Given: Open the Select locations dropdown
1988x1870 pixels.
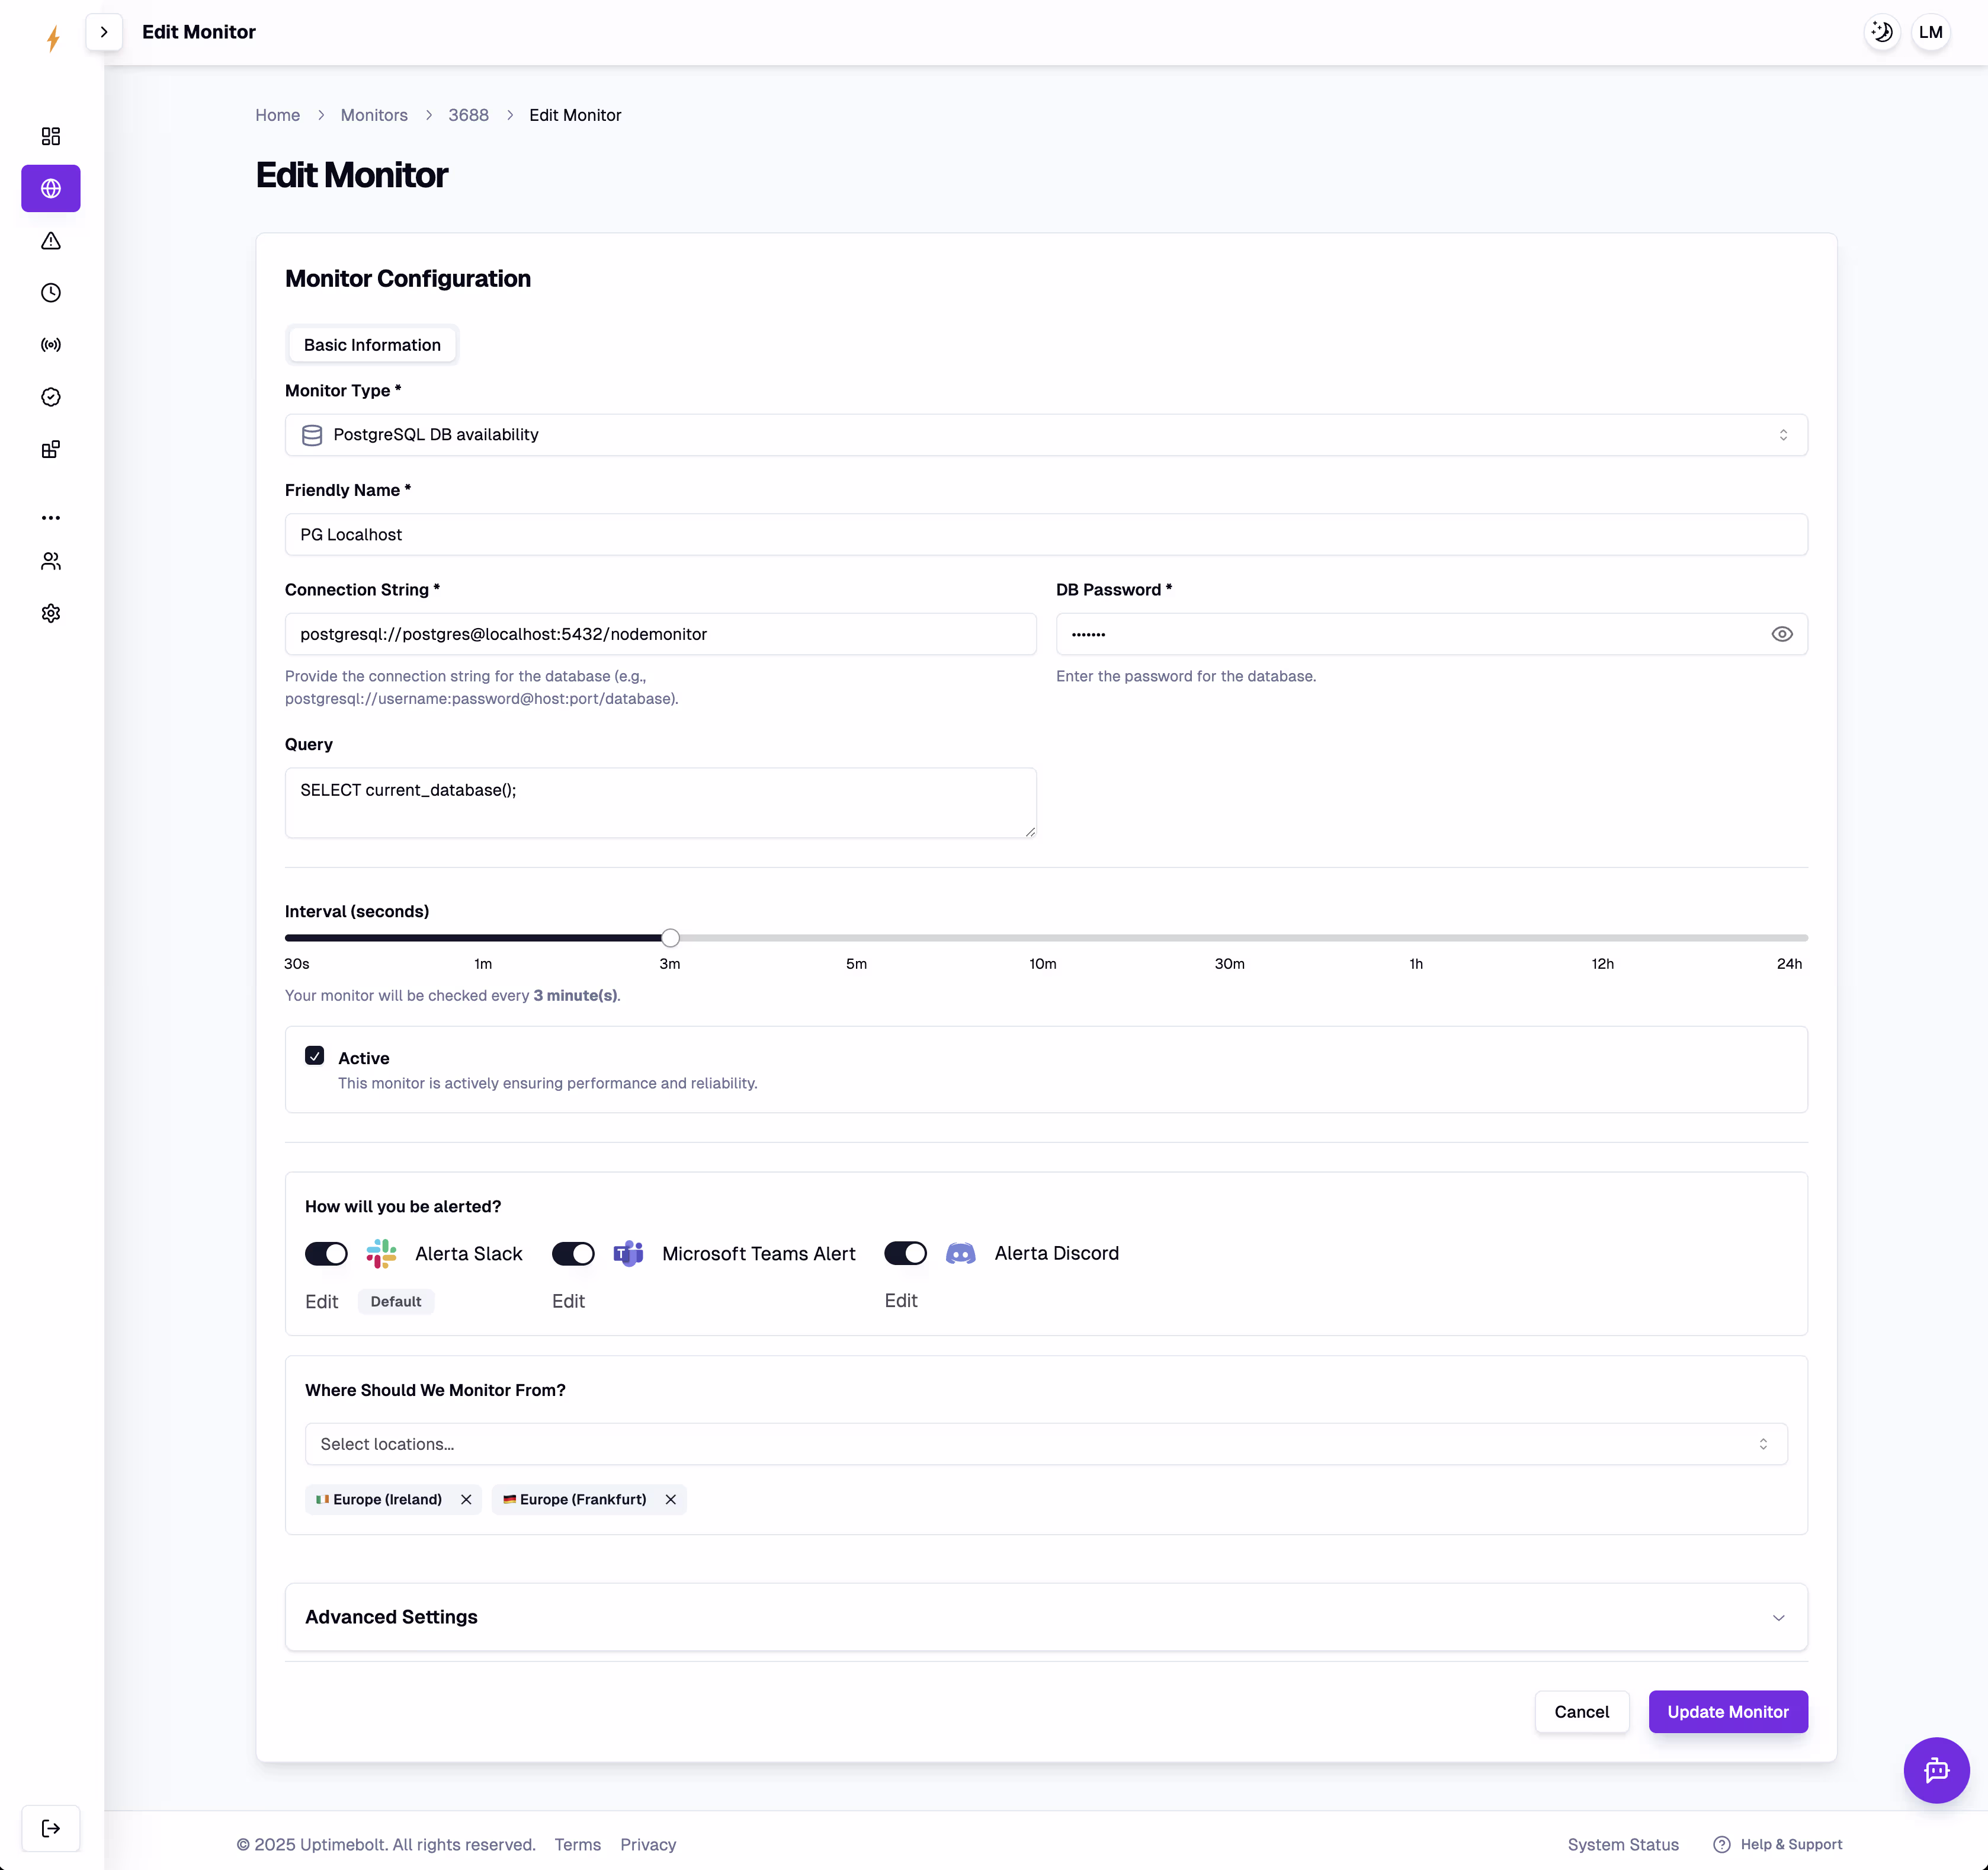Looking at the screenshot, I should pyautogui.click(x=1045, y=1444).
